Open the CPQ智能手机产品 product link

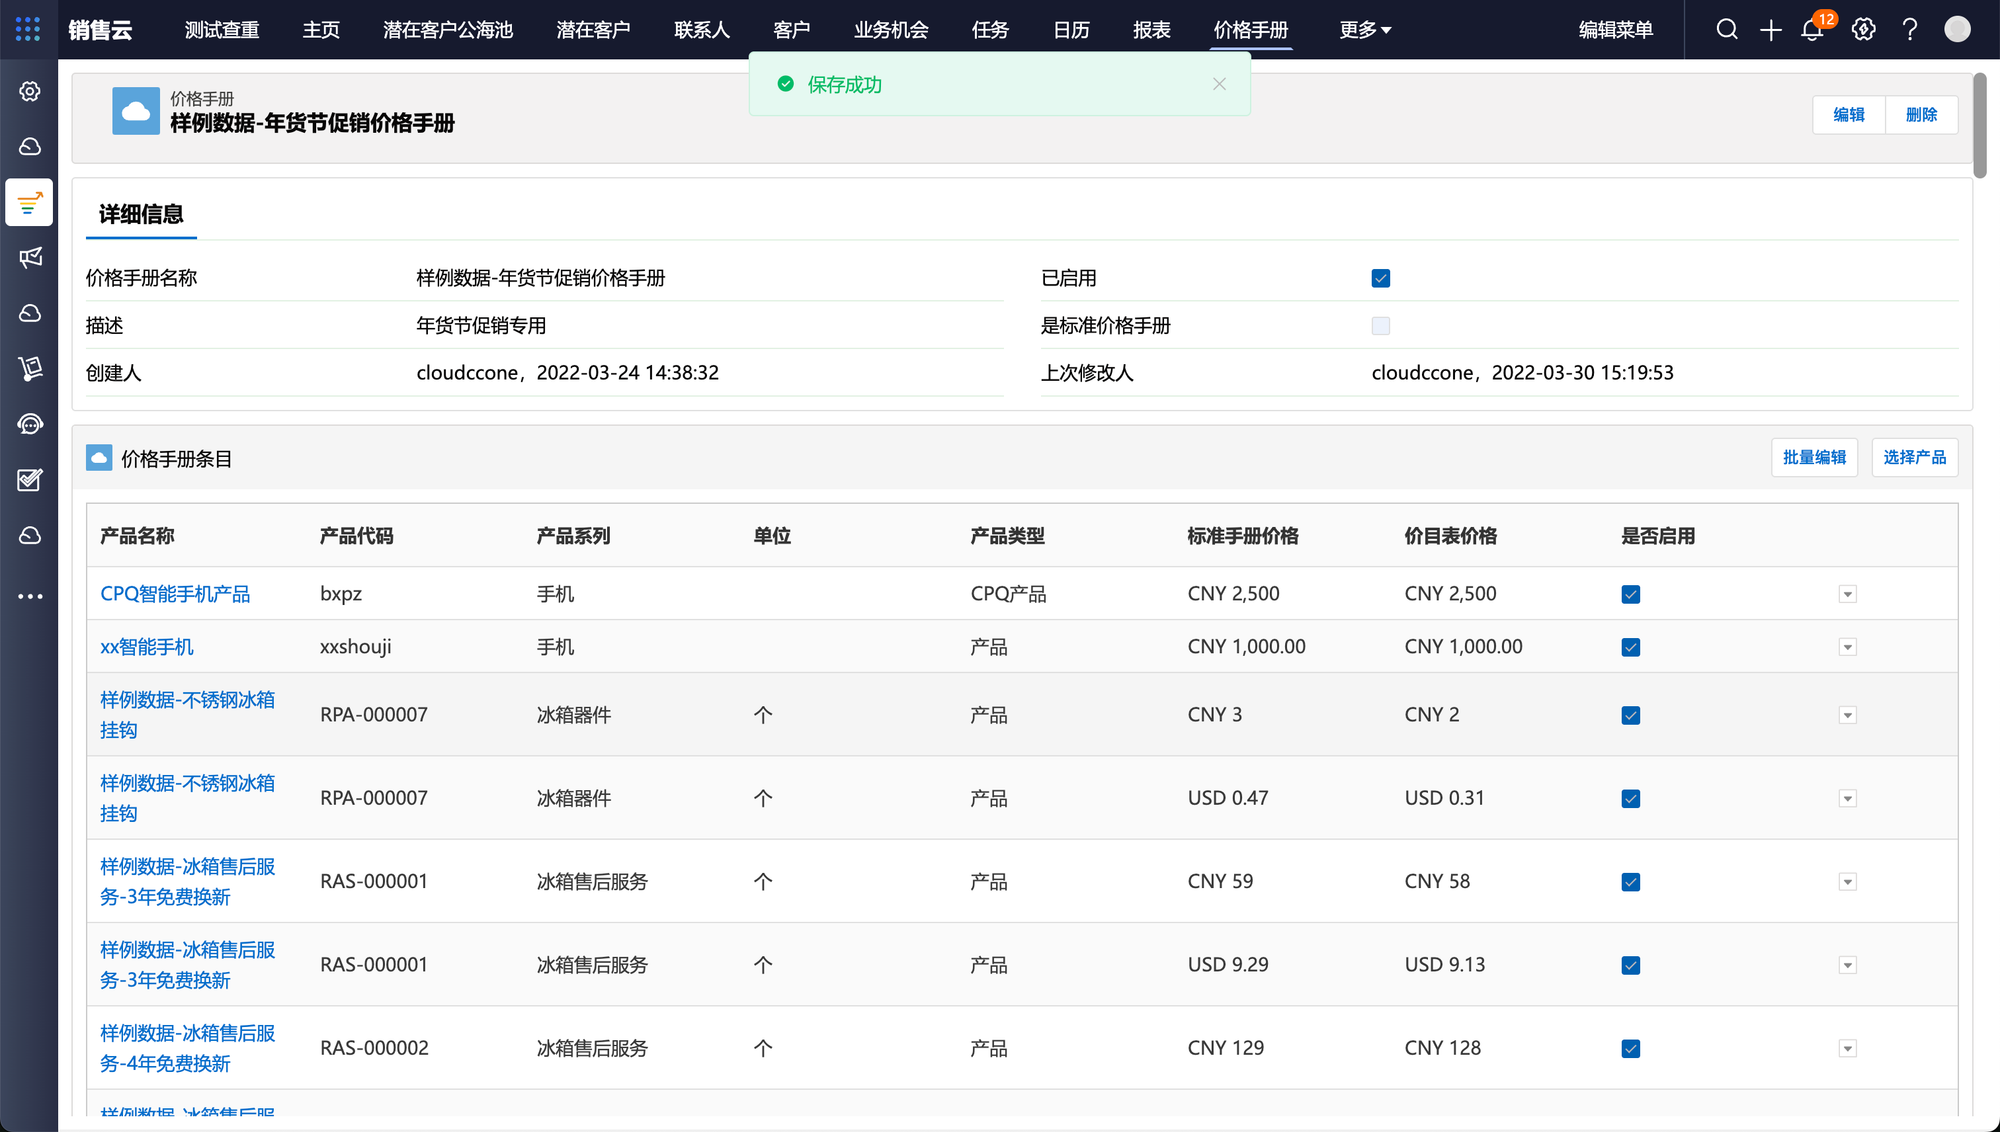coord(175,594)
